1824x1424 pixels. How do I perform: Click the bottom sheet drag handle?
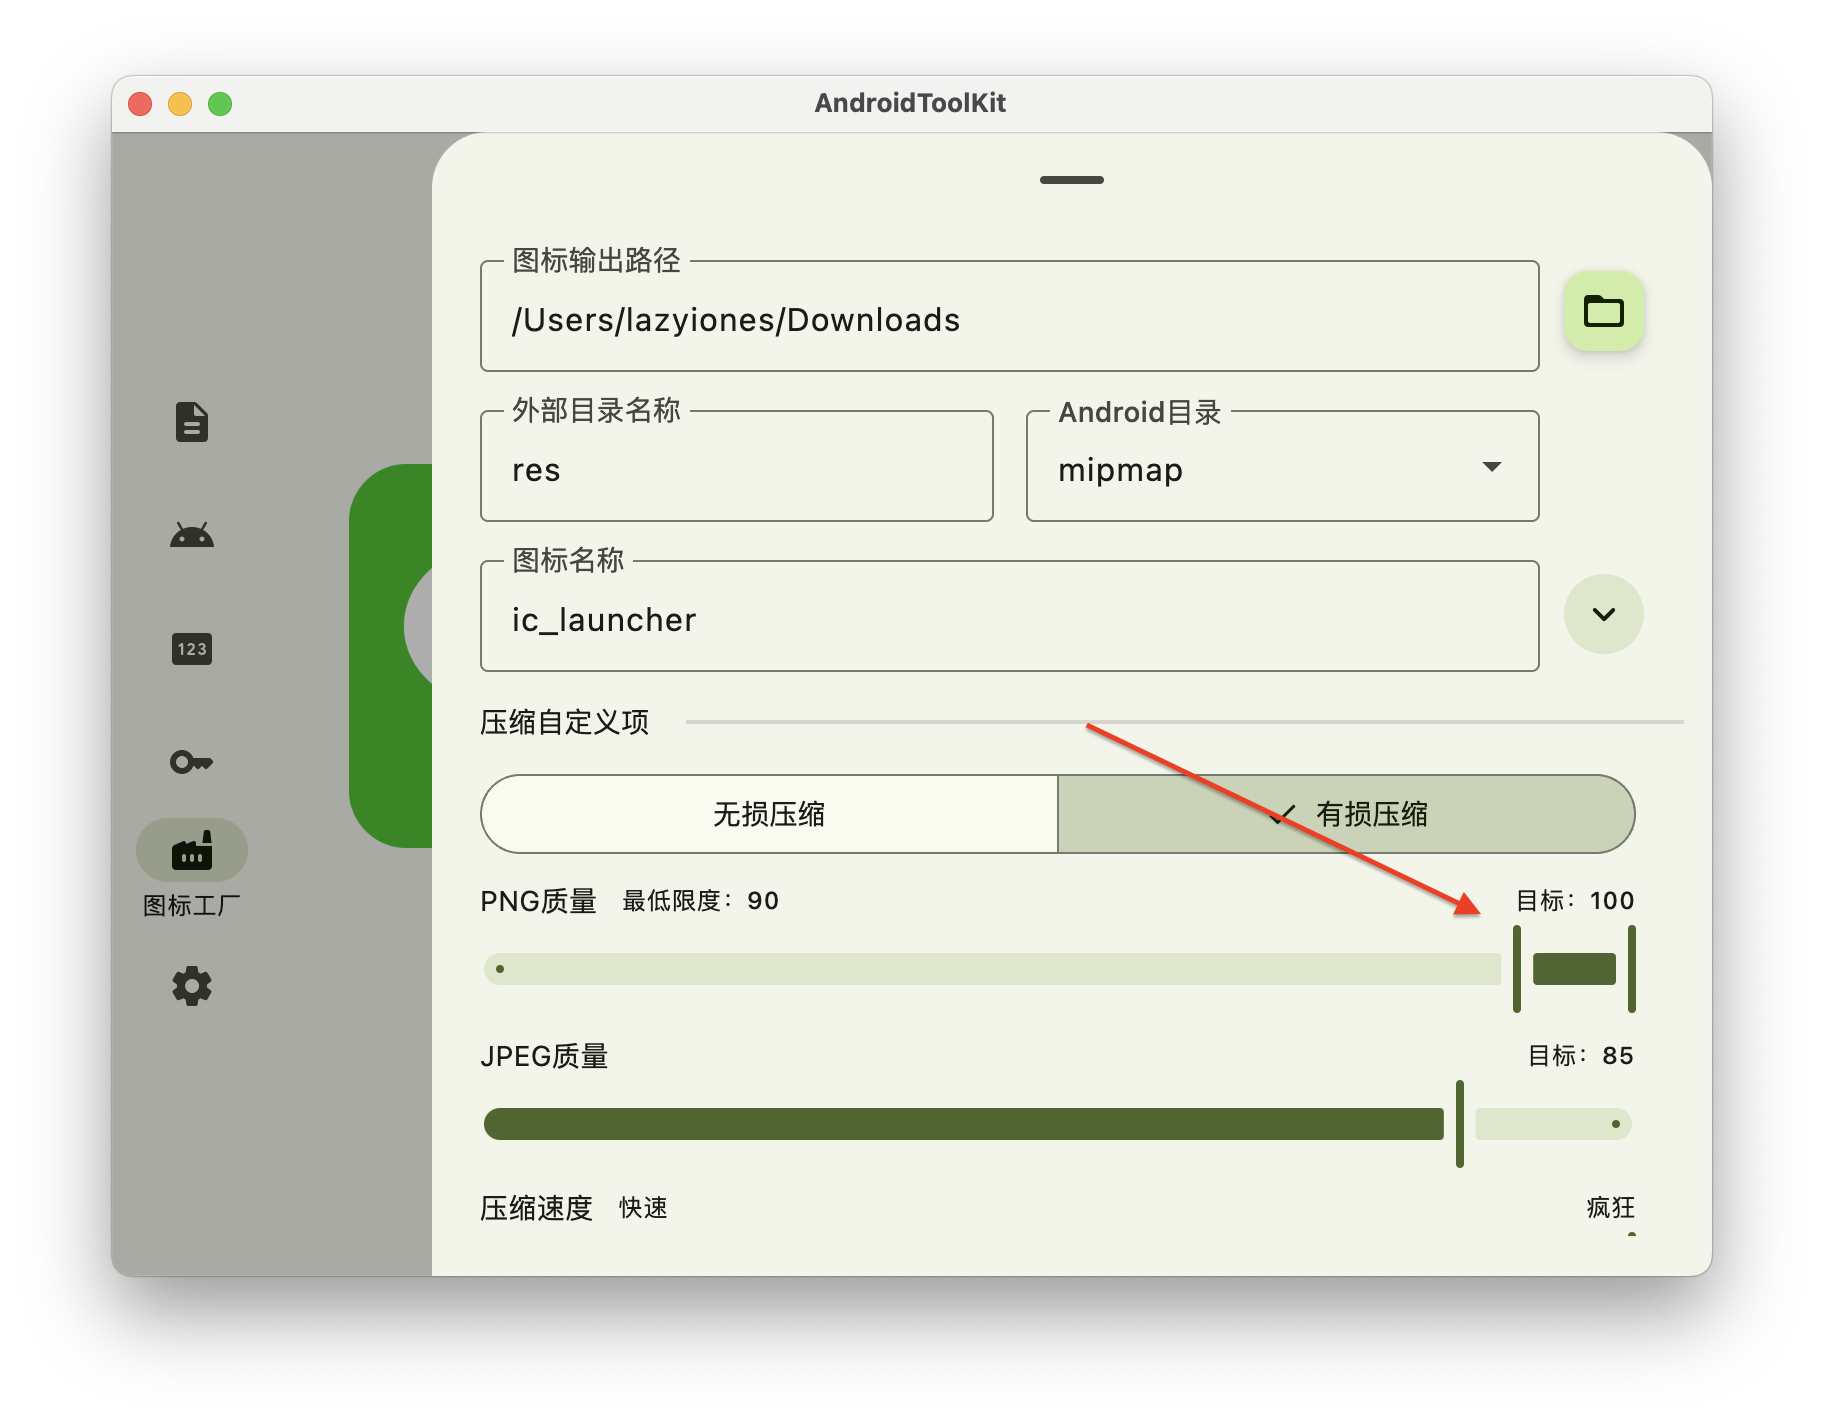pyautogui.click(x=1072, y=180)
